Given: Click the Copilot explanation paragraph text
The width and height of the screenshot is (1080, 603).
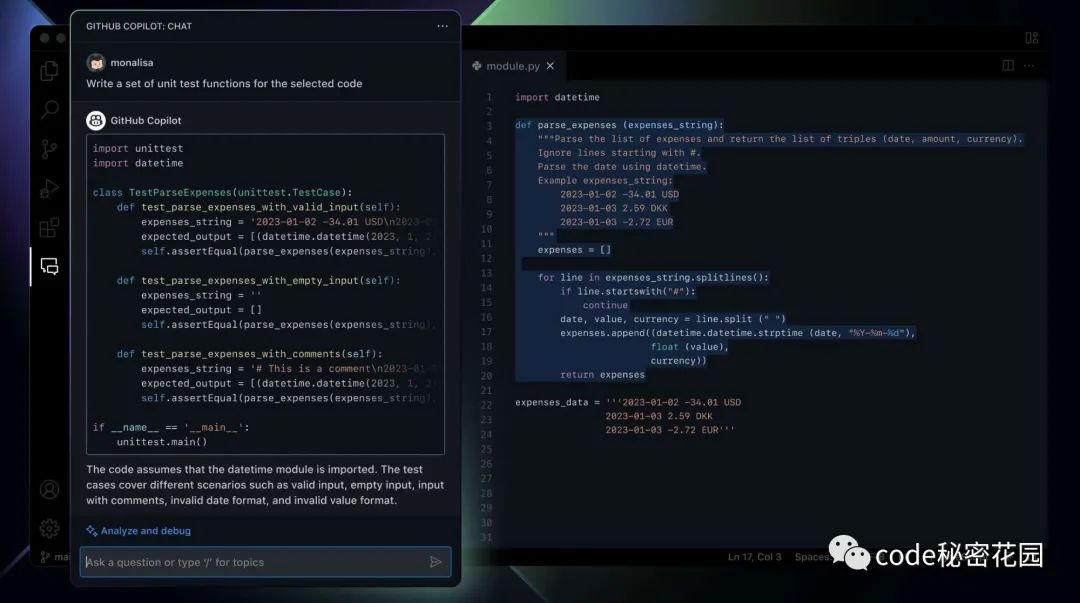Looking at the screenshot, I should (x=265, y=484).
